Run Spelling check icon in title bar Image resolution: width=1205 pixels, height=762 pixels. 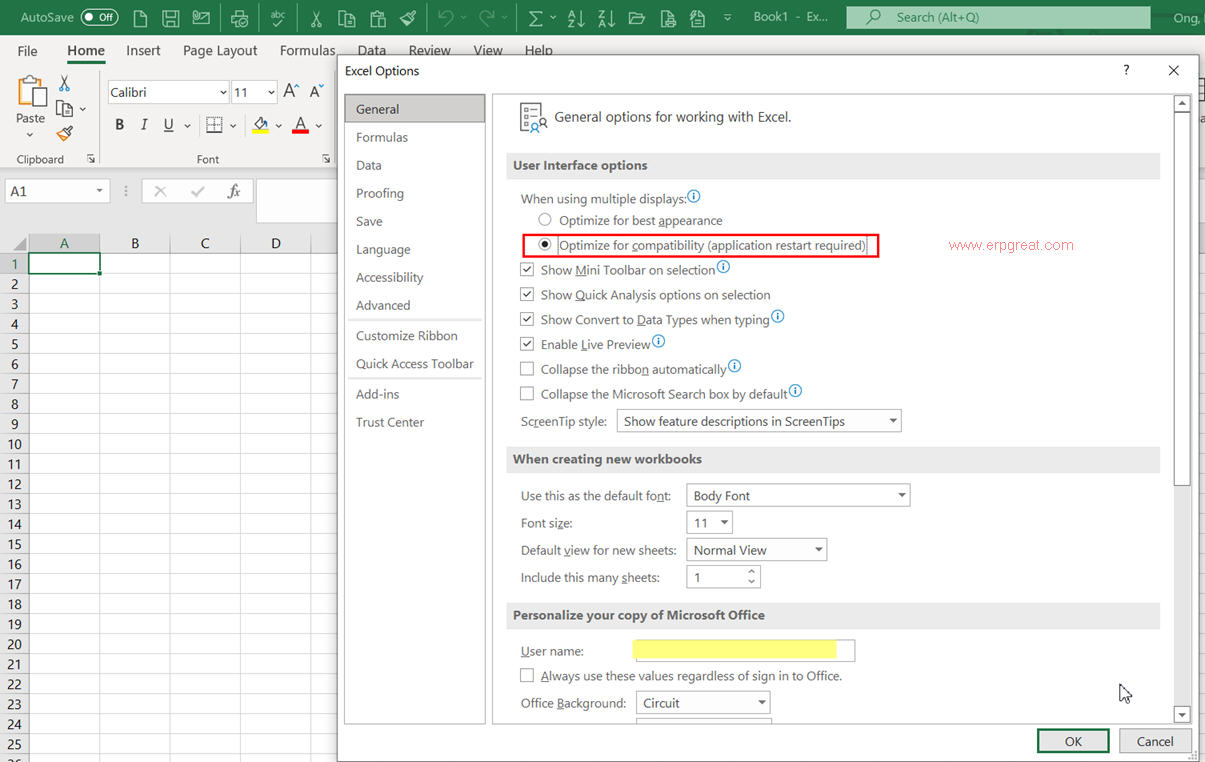[x=278, y=18]
